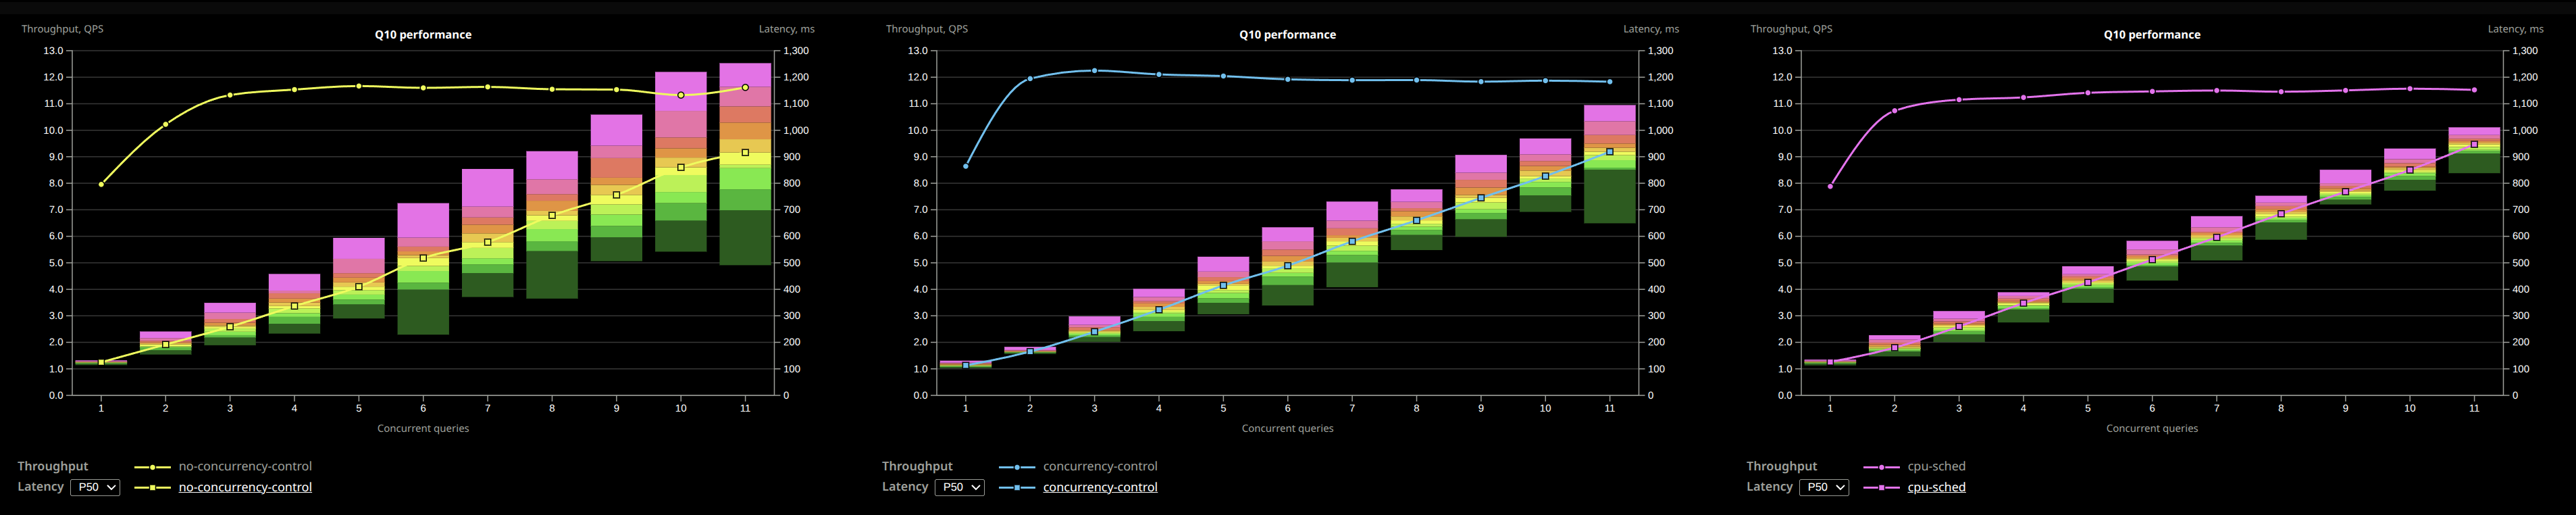
Task: Click pink circle marker icon in right chart's Throughput legend
Action: pyautogui.click(x=1881, y=467)
